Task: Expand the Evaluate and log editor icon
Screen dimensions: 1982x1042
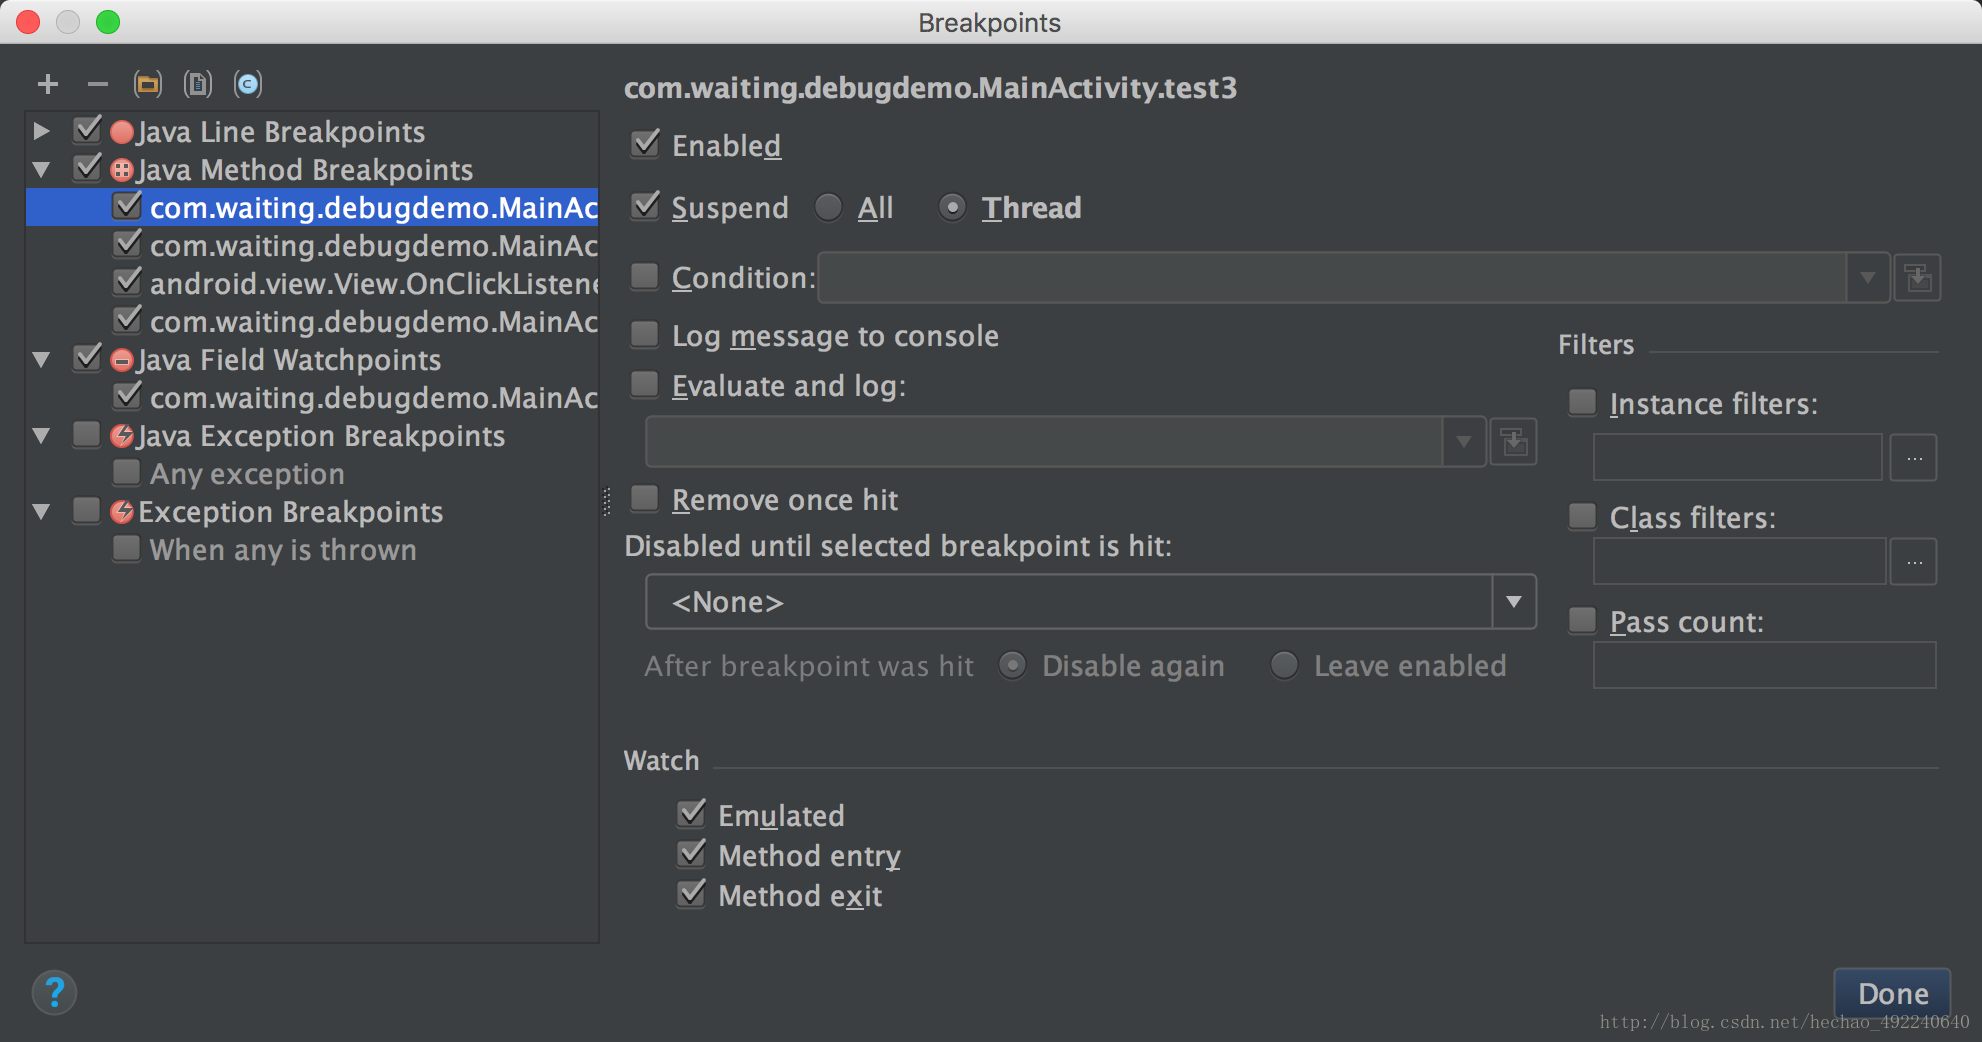Action: pyautogui.click(x=1514, y=442)
